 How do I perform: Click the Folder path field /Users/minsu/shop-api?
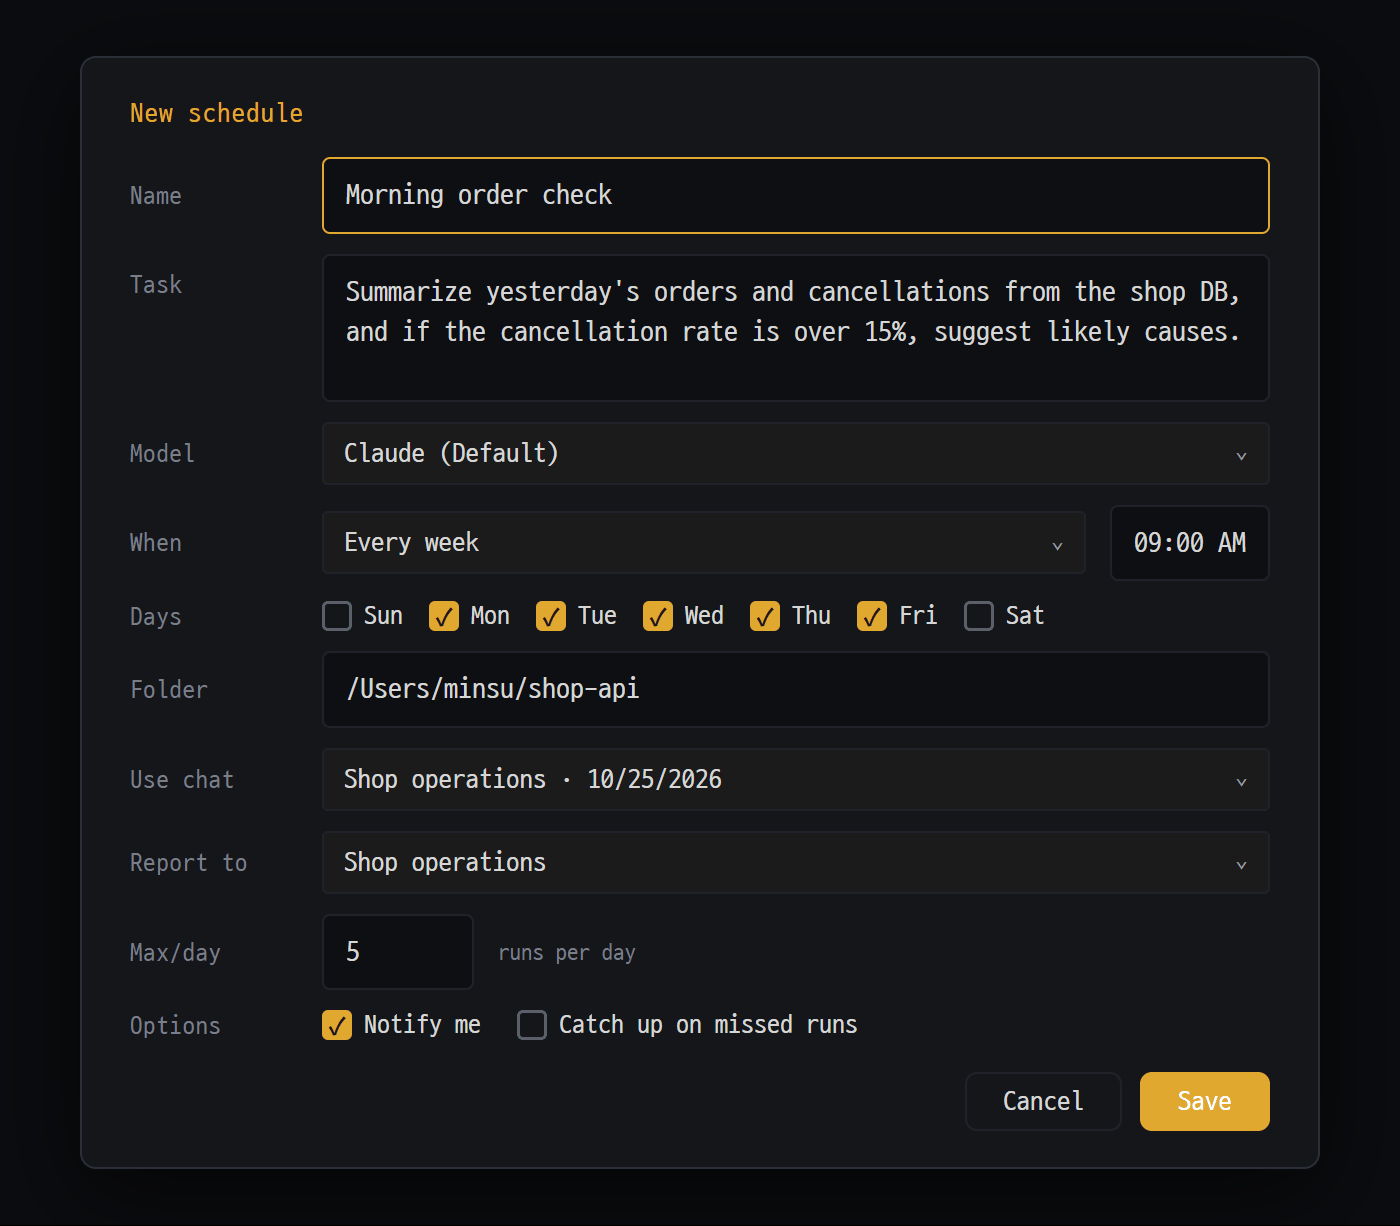(795, 689)
